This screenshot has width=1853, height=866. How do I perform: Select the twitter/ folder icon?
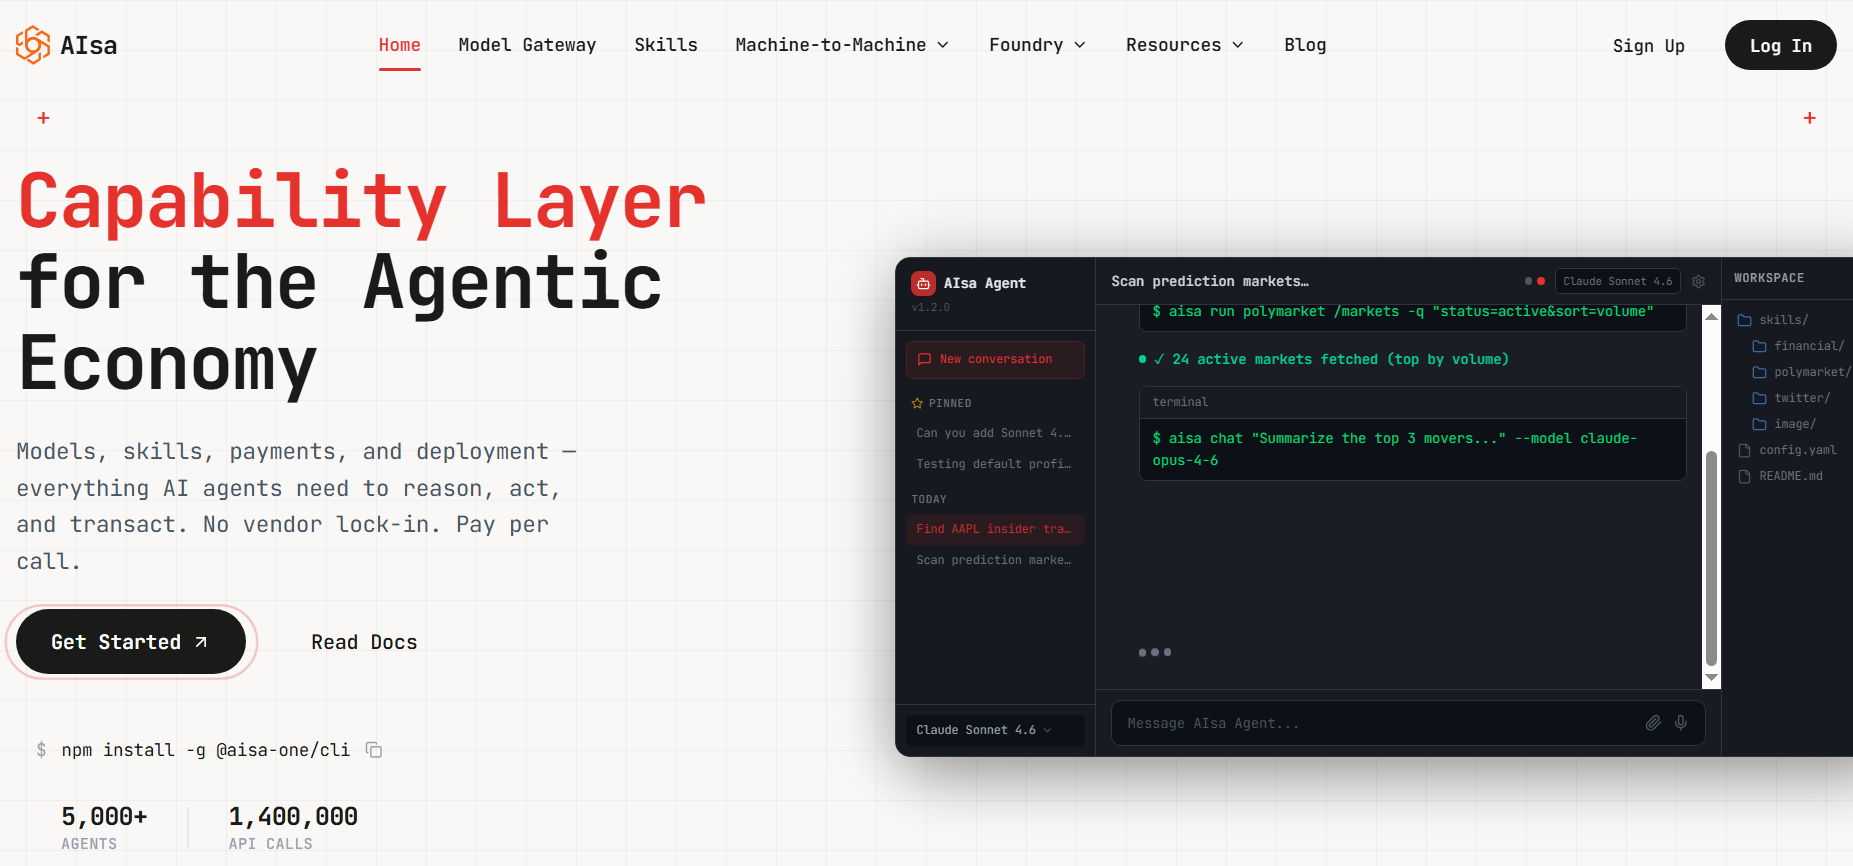1759,398
